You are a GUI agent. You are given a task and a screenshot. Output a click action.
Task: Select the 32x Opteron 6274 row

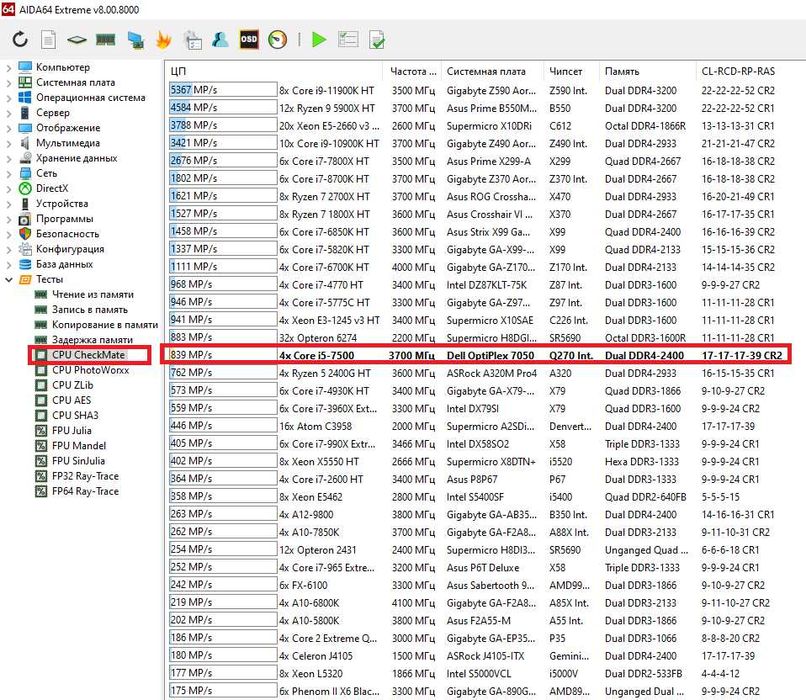click(x=475, y=338)
